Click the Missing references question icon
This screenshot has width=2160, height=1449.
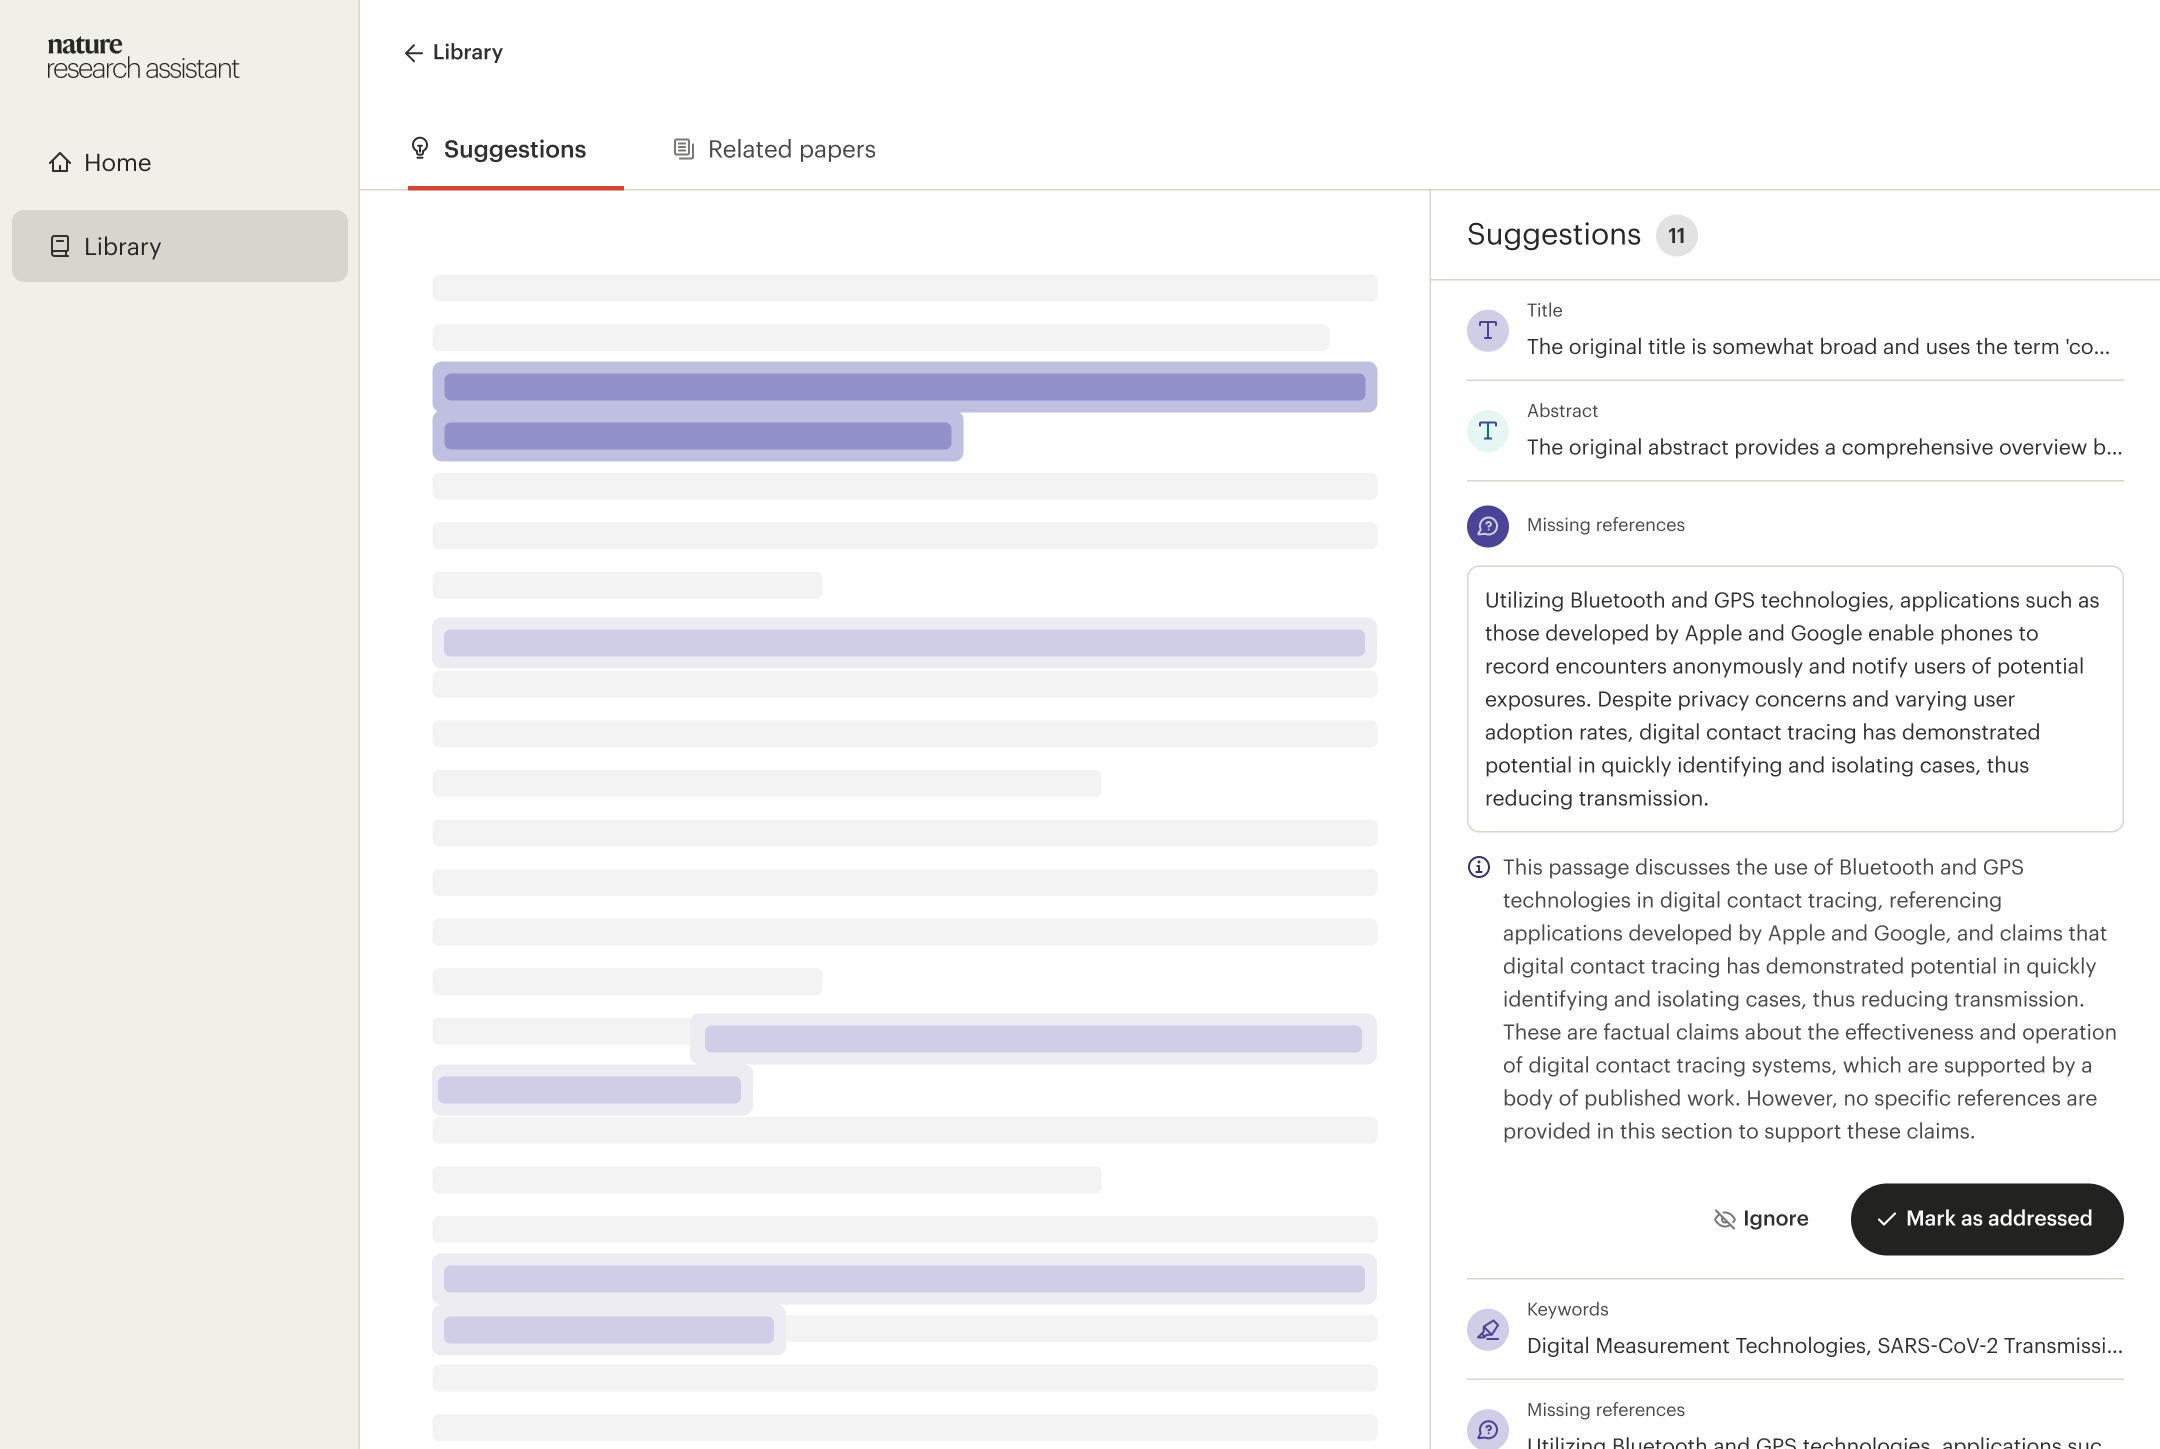click(1487, 526)
